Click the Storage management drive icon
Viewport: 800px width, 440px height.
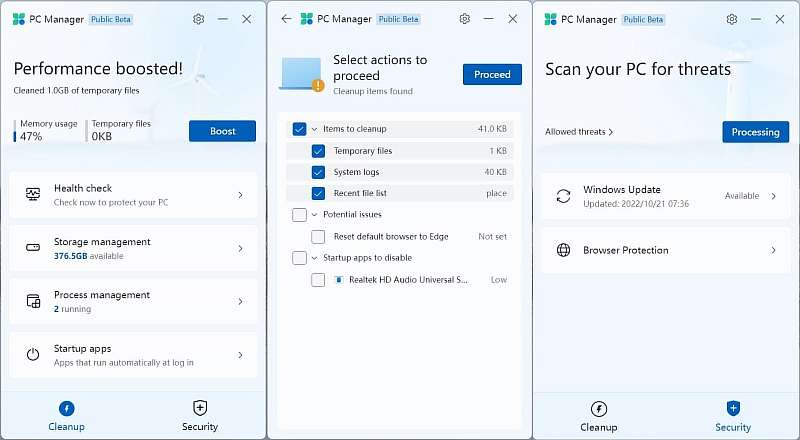(33, 248)
